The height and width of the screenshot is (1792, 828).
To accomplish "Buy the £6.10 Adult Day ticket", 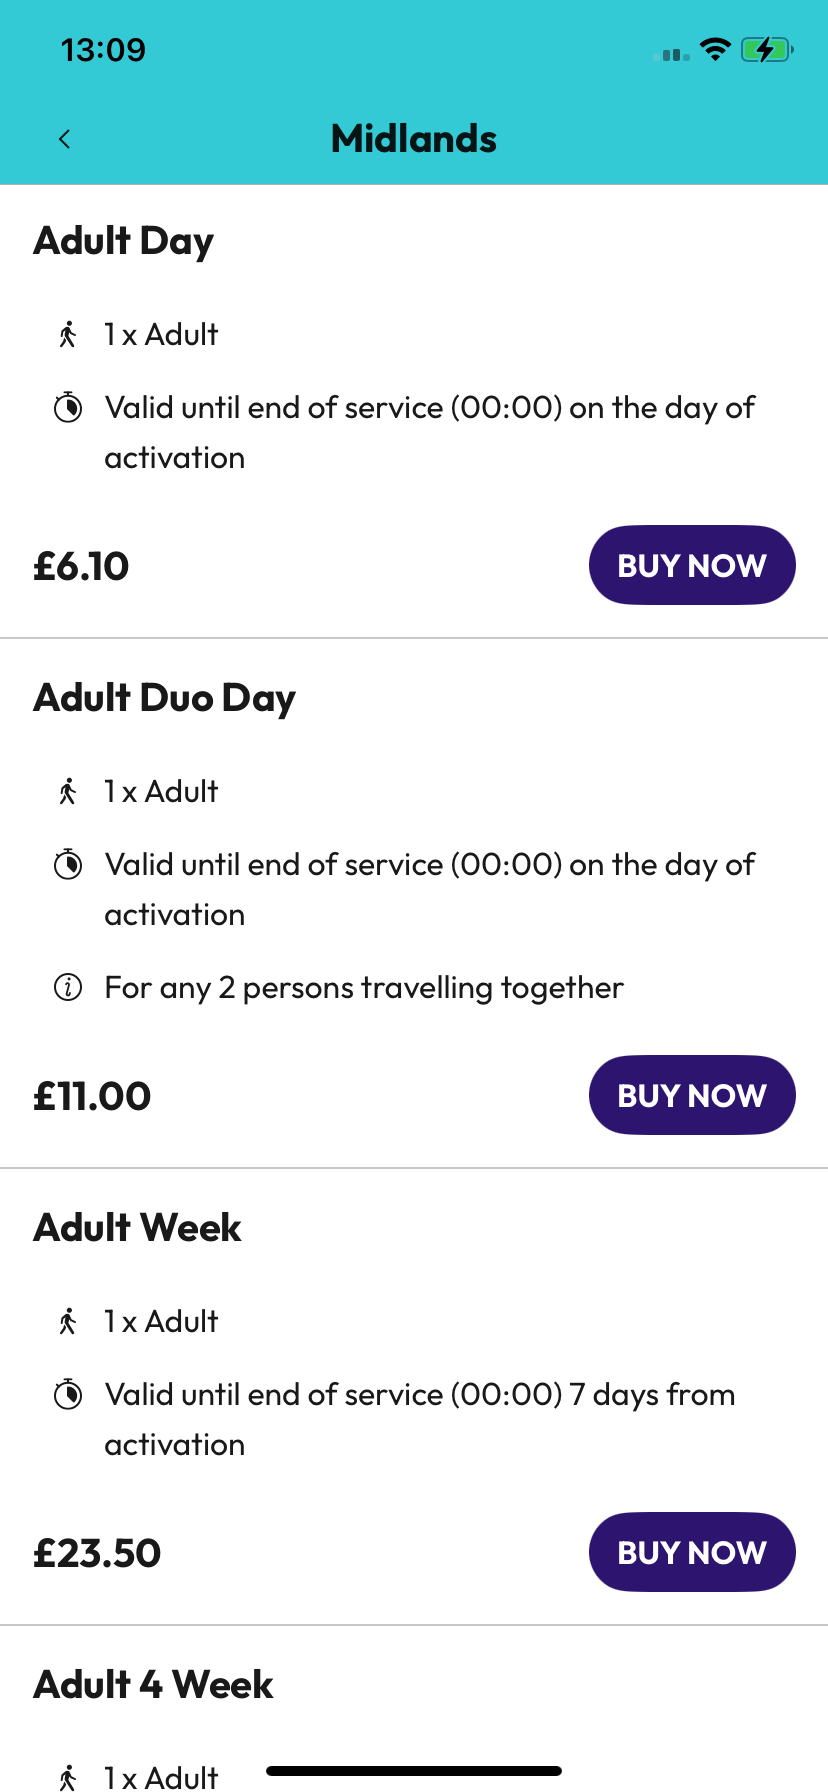I will 692,565.
